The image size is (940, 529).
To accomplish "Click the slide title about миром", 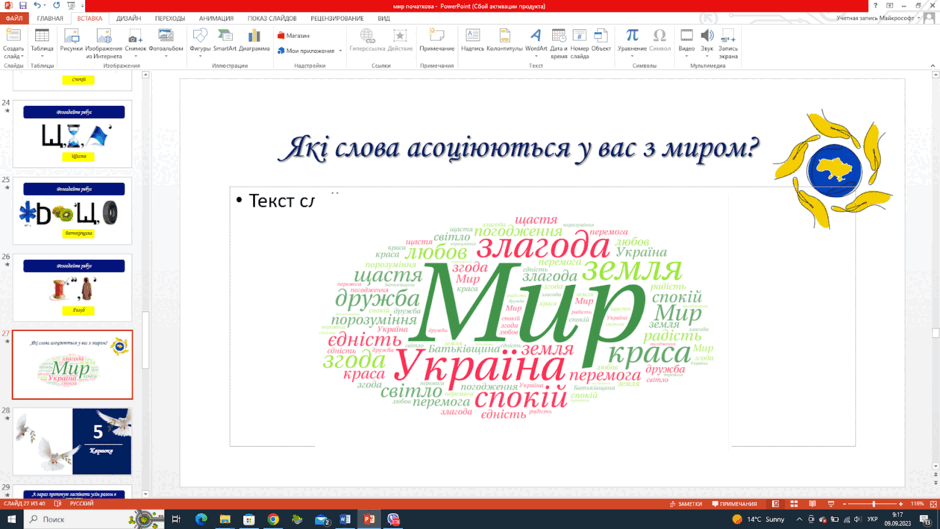I will click(x=519, y=148).
